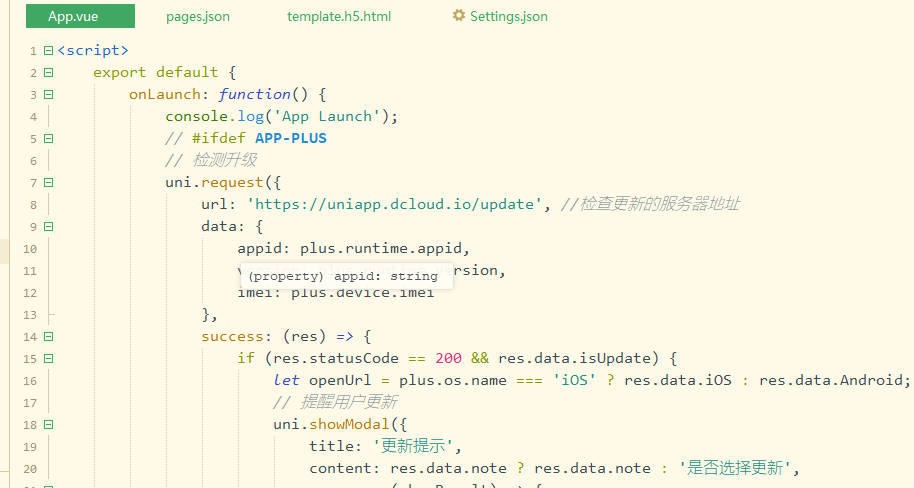Click the appid property tooltip popup

343,276
